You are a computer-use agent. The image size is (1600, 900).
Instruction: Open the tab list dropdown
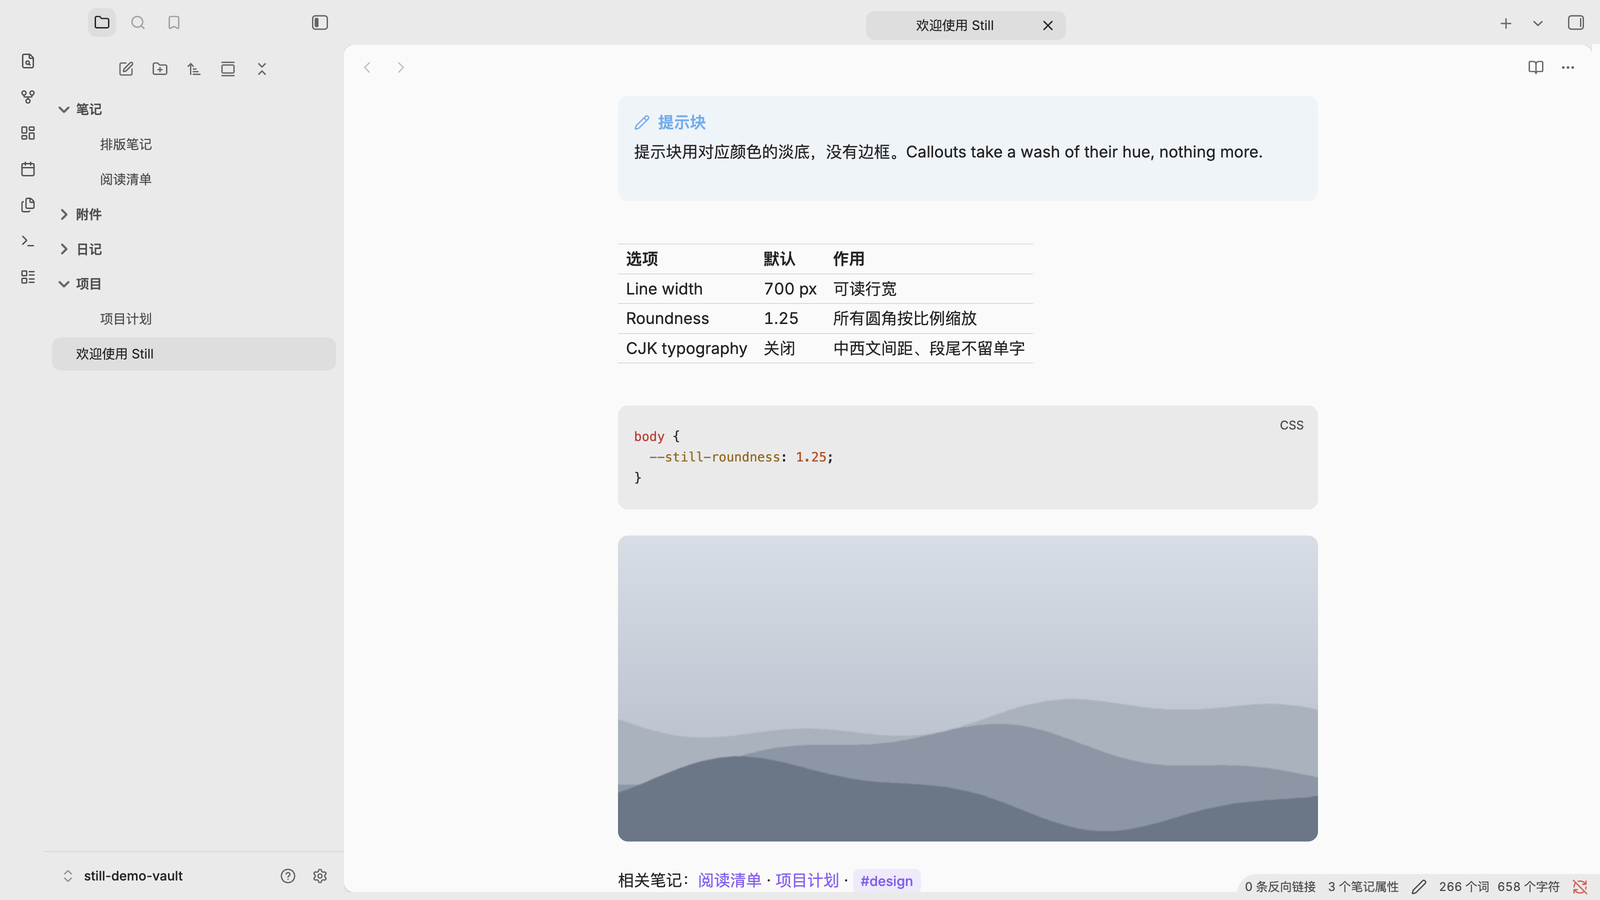1538,23
